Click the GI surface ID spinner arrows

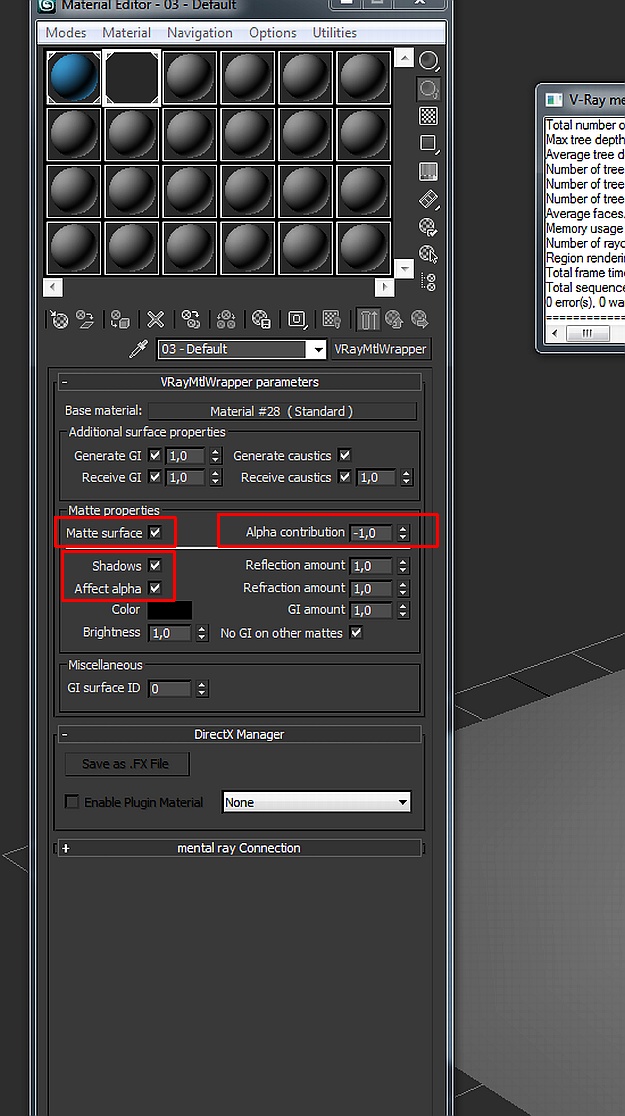pos(202,688)
